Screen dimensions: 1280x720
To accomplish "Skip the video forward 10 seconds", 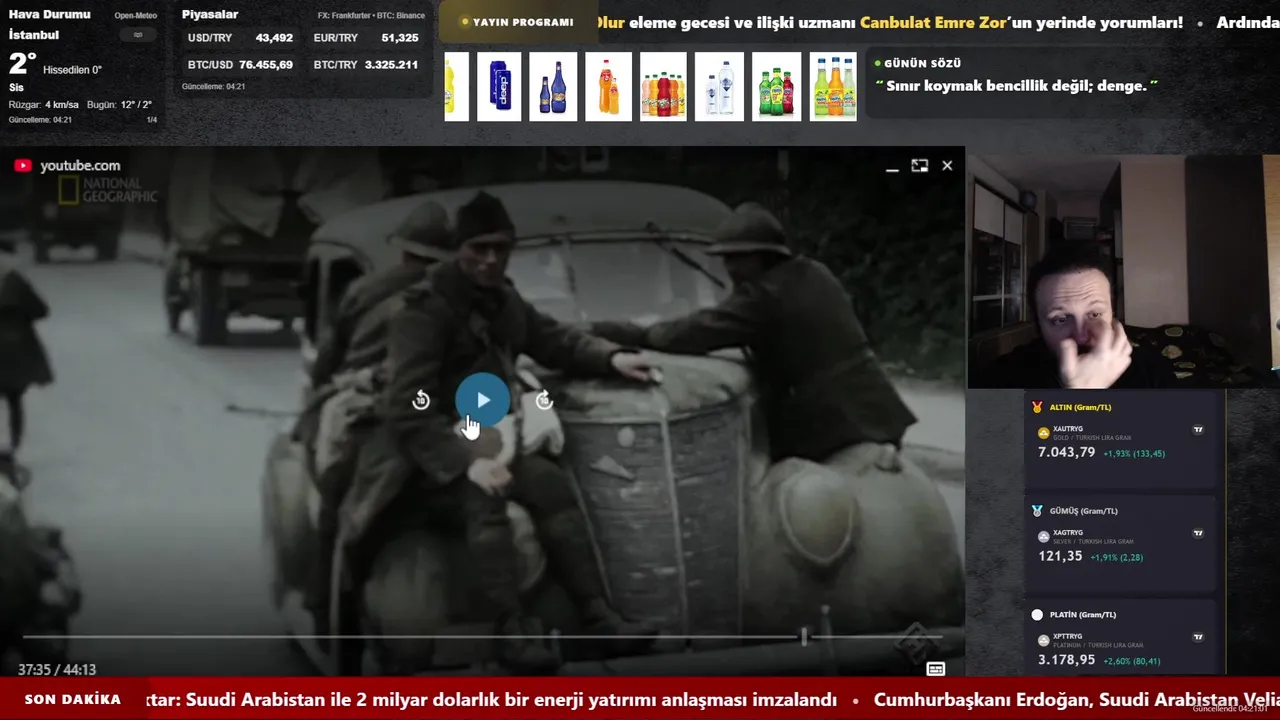I will pyautogui.click(x=544, y=400).
